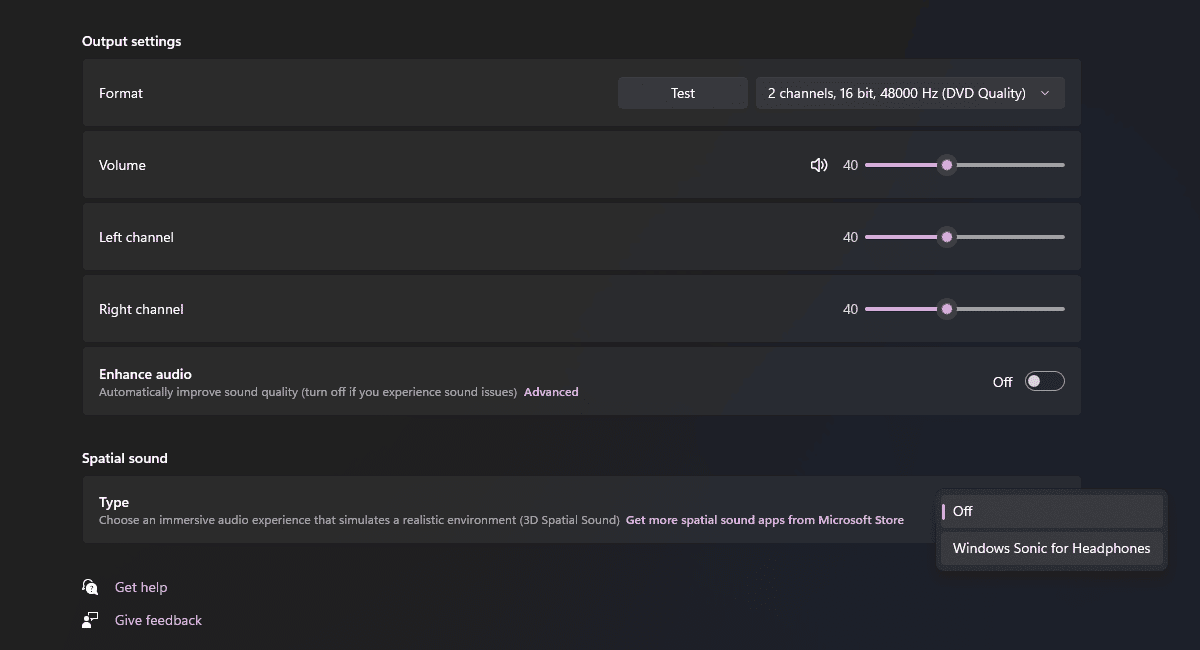Screen dimensions: 1200x650
Task: Click the Volume slider thumb
Action: [947, 165]
